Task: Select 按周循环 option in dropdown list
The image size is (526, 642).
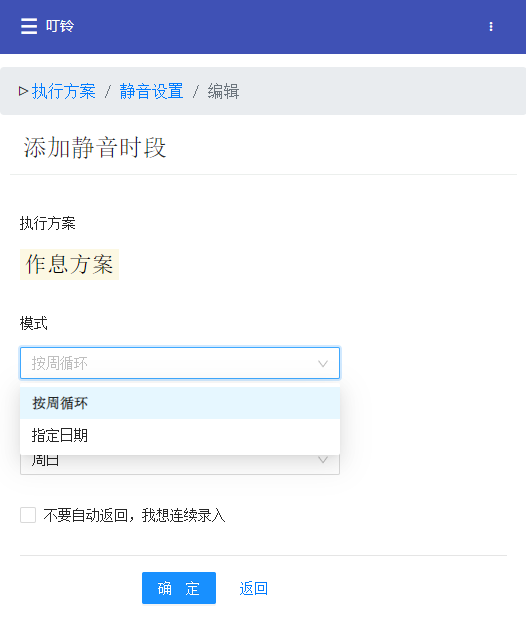Action: pyautogui.click(x=180, y=403)
